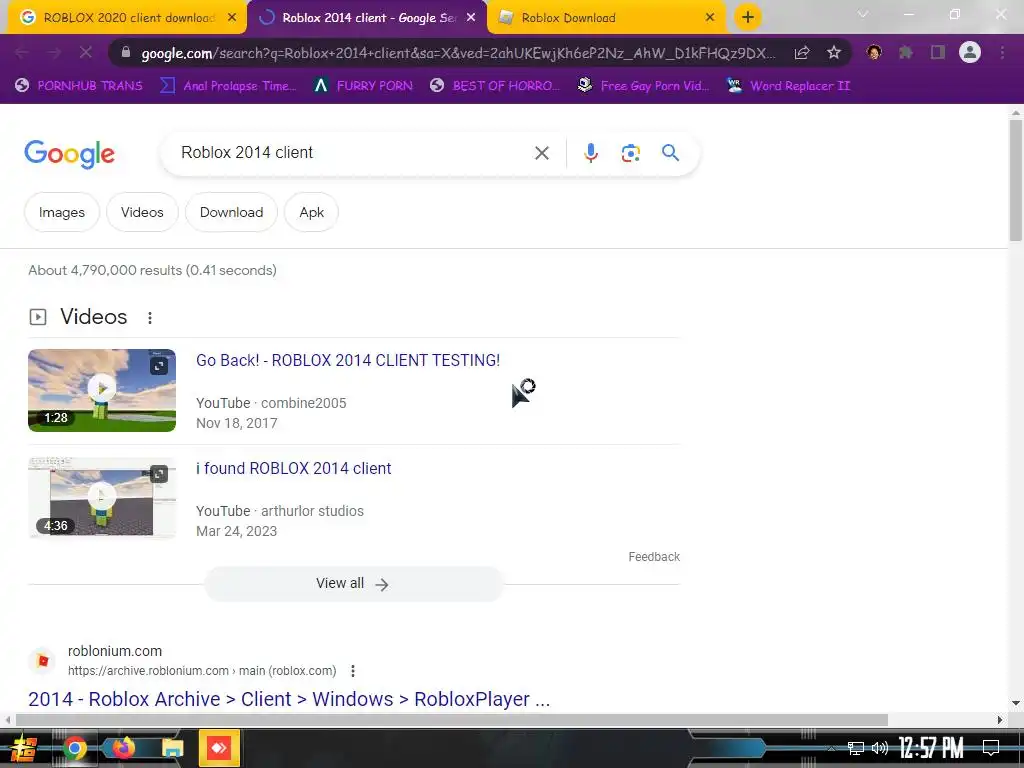Share this page from address bar

(802, 53)
